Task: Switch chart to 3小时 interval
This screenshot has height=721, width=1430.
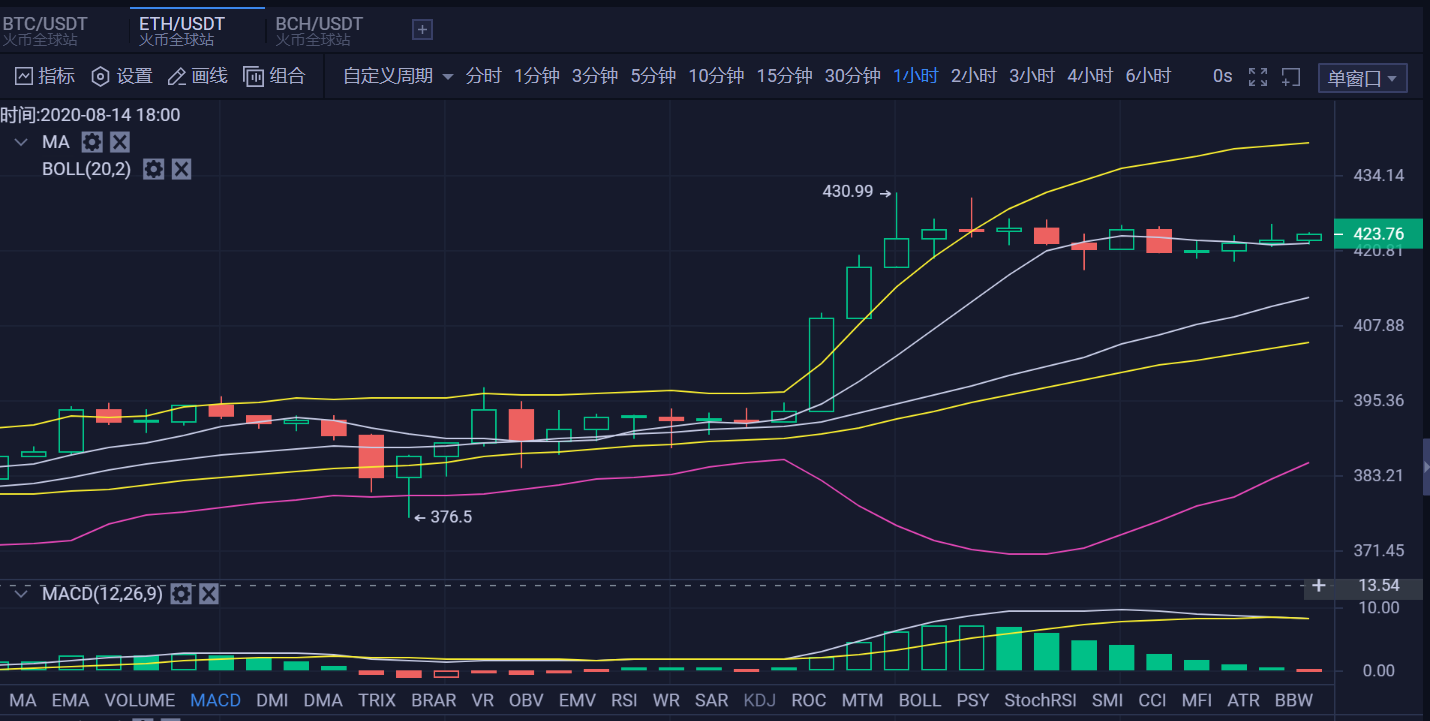Action: pos(1032,76)
